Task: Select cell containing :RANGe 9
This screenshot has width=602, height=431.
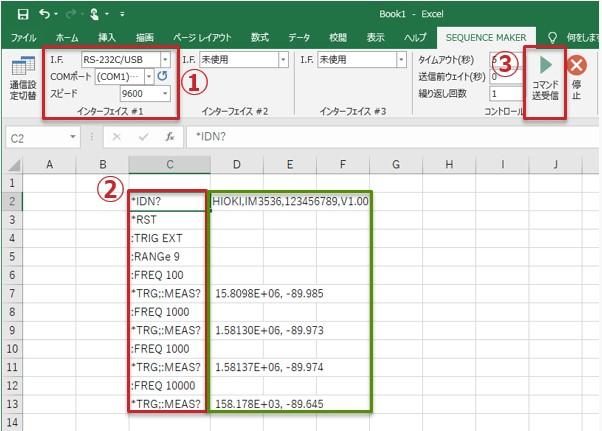Action: pos(168,257)
